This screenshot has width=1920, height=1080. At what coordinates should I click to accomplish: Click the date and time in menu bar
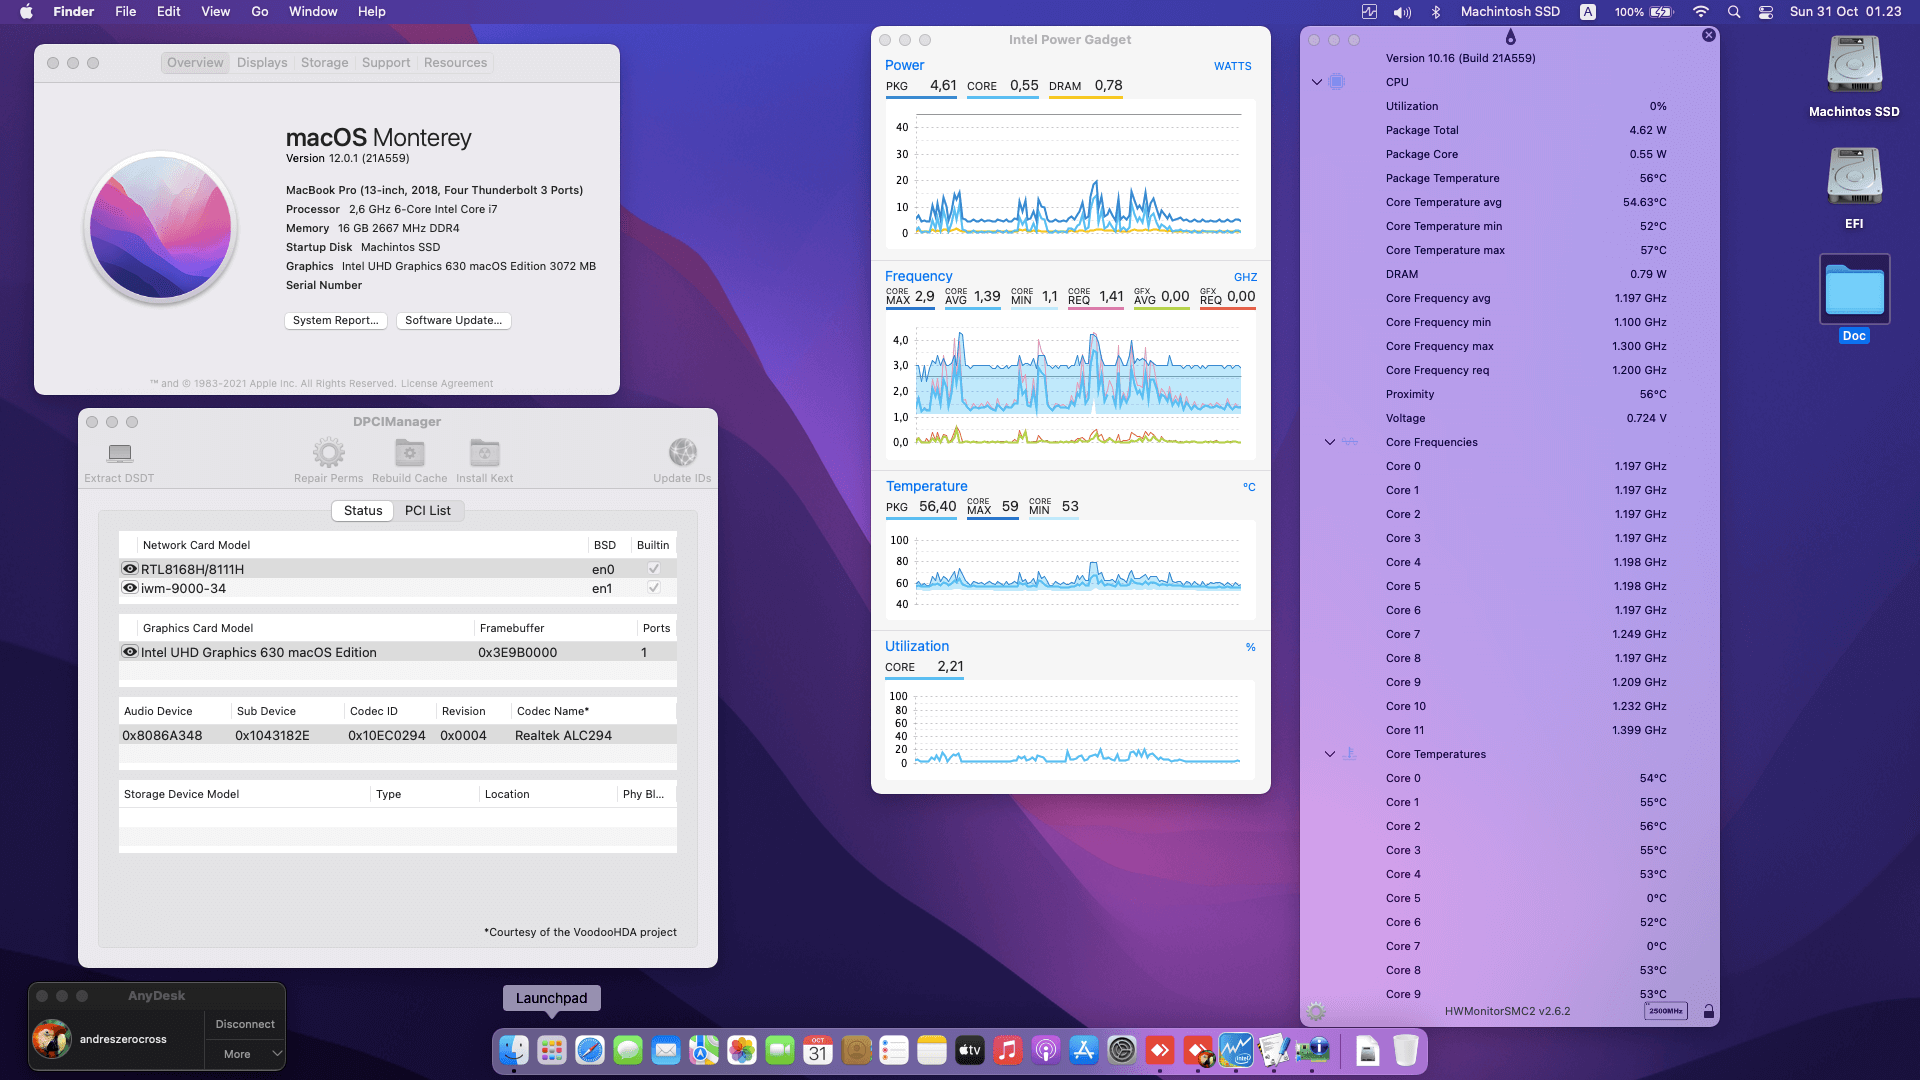point(1845,12)
